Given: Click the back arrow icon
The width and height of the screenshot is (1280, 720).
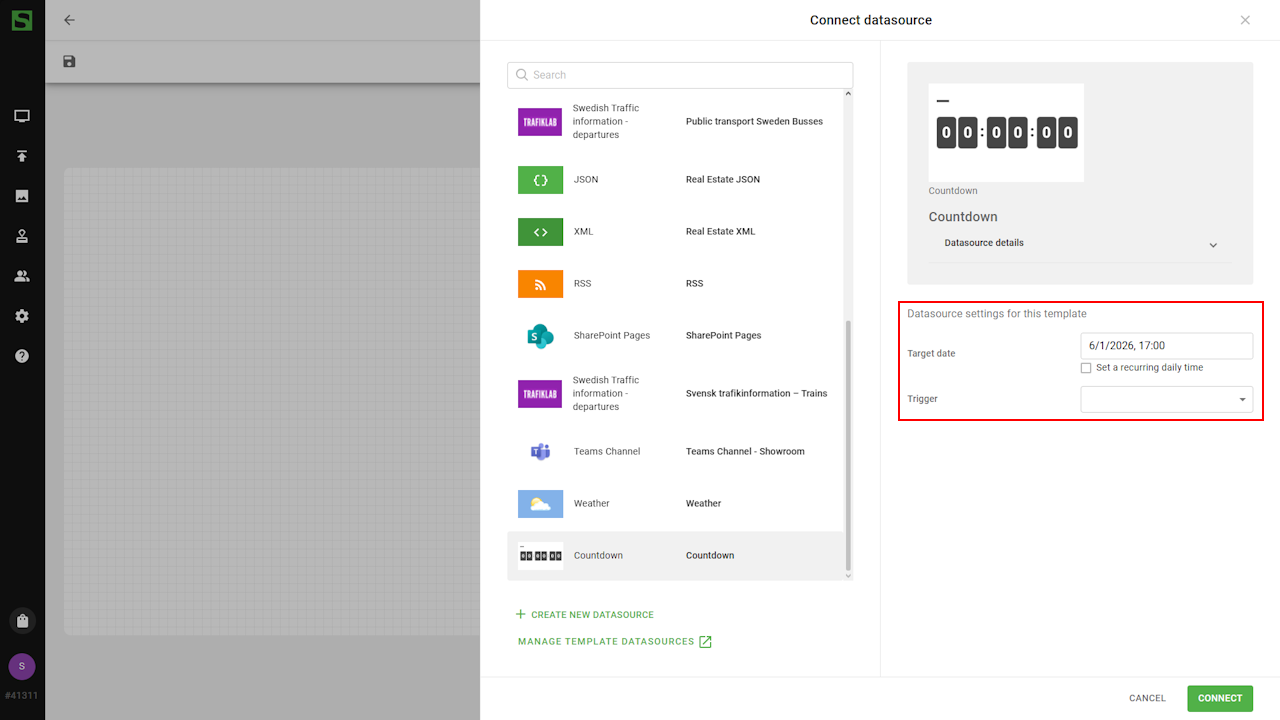Looking at the screenshot, I should click(69, 20).
